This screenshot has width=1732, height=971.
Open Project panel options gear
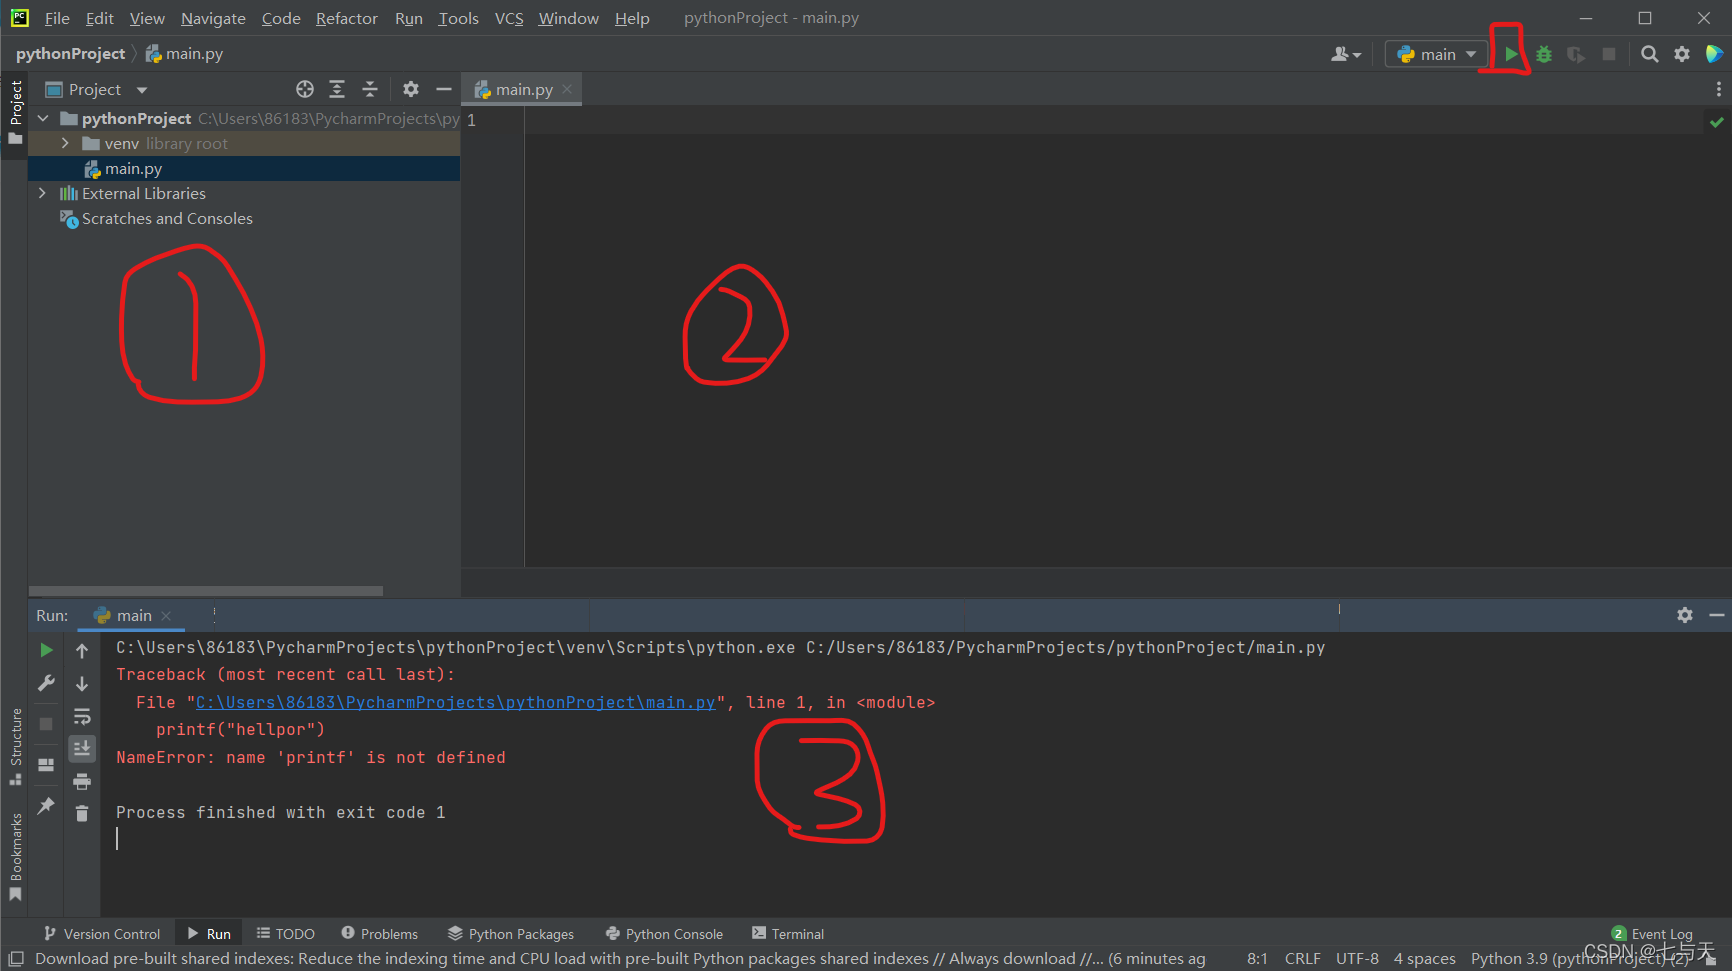(x=411, y=89)
